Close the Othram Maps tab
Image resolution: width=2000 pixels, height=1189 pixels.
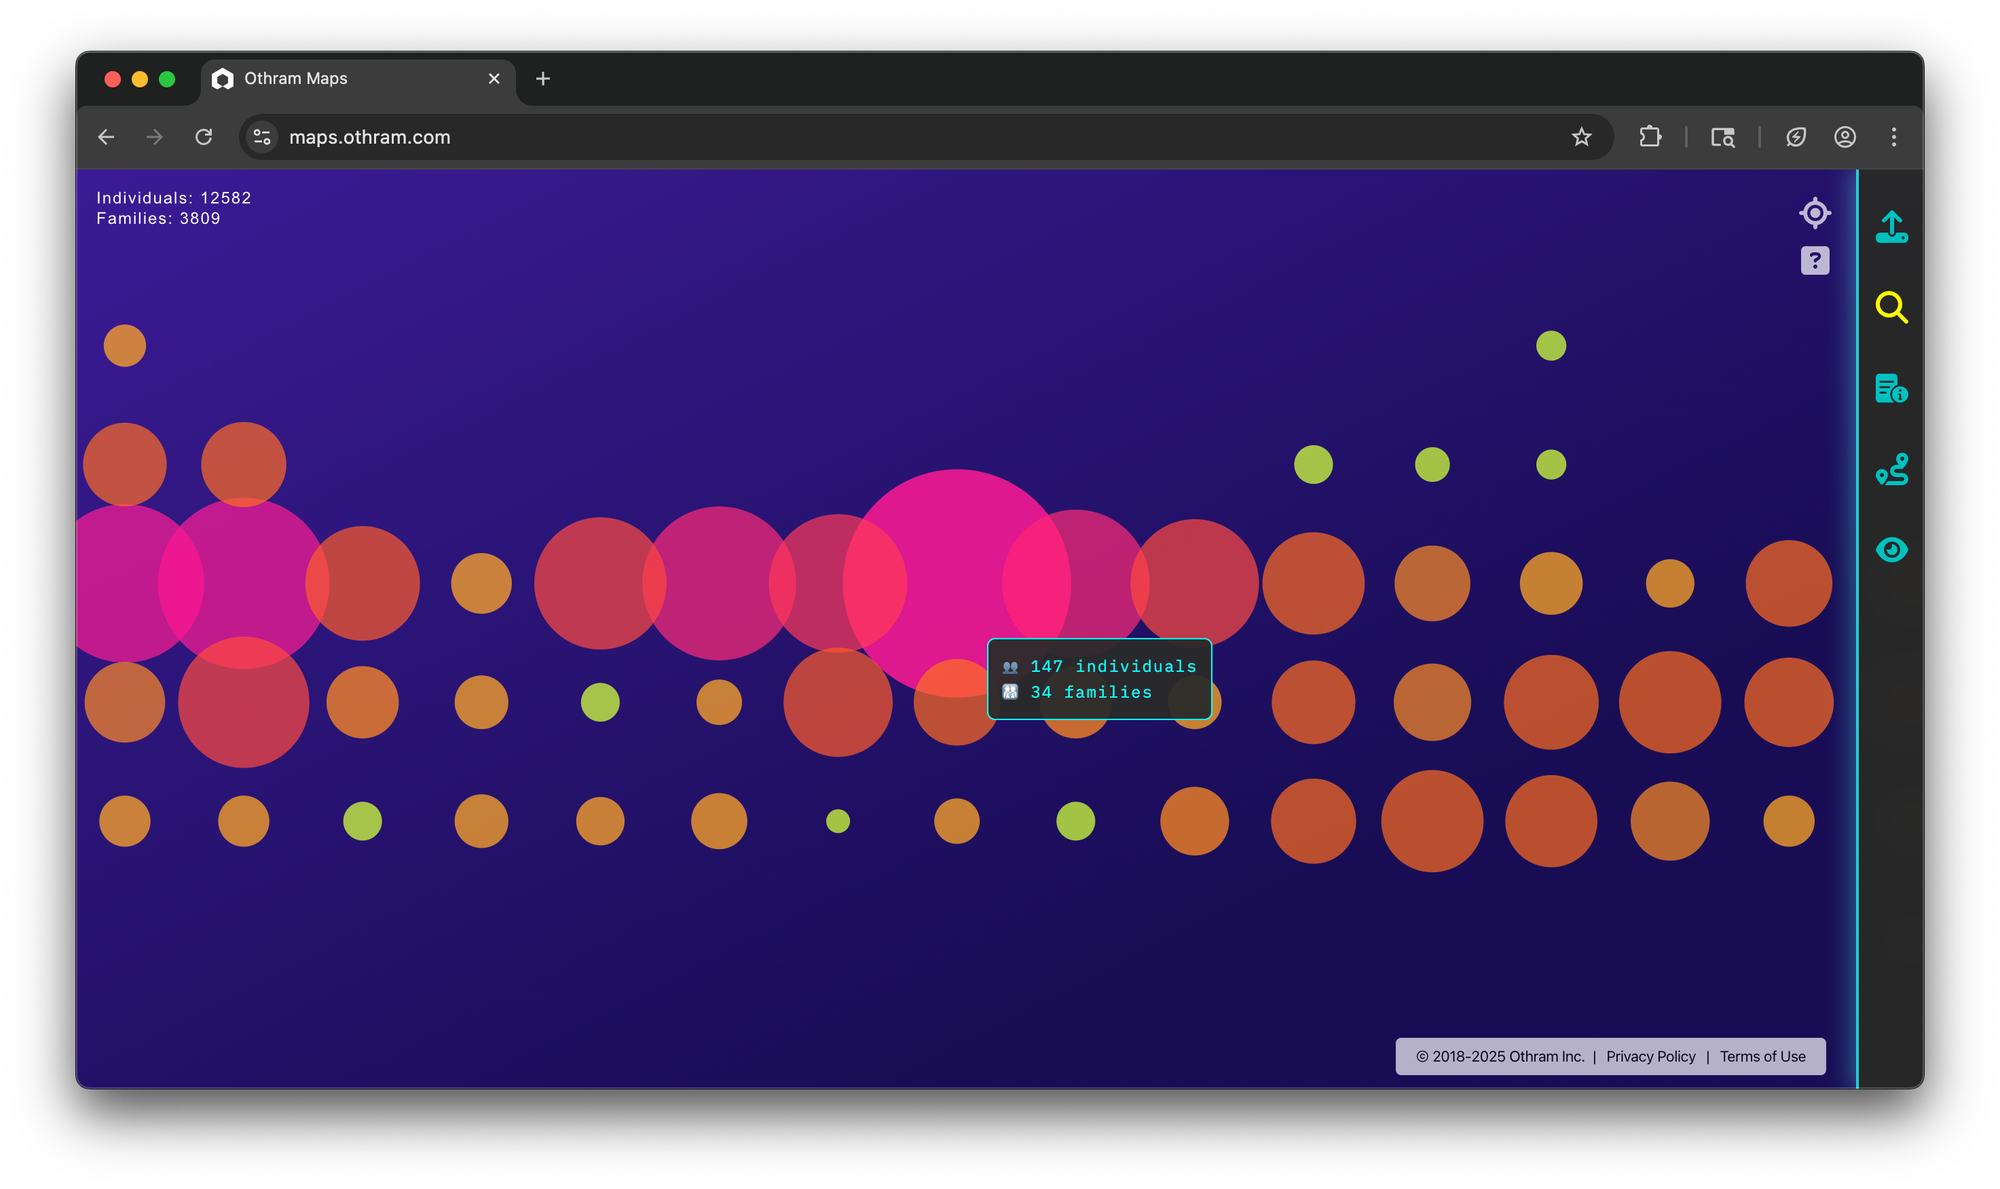(494, 79)
